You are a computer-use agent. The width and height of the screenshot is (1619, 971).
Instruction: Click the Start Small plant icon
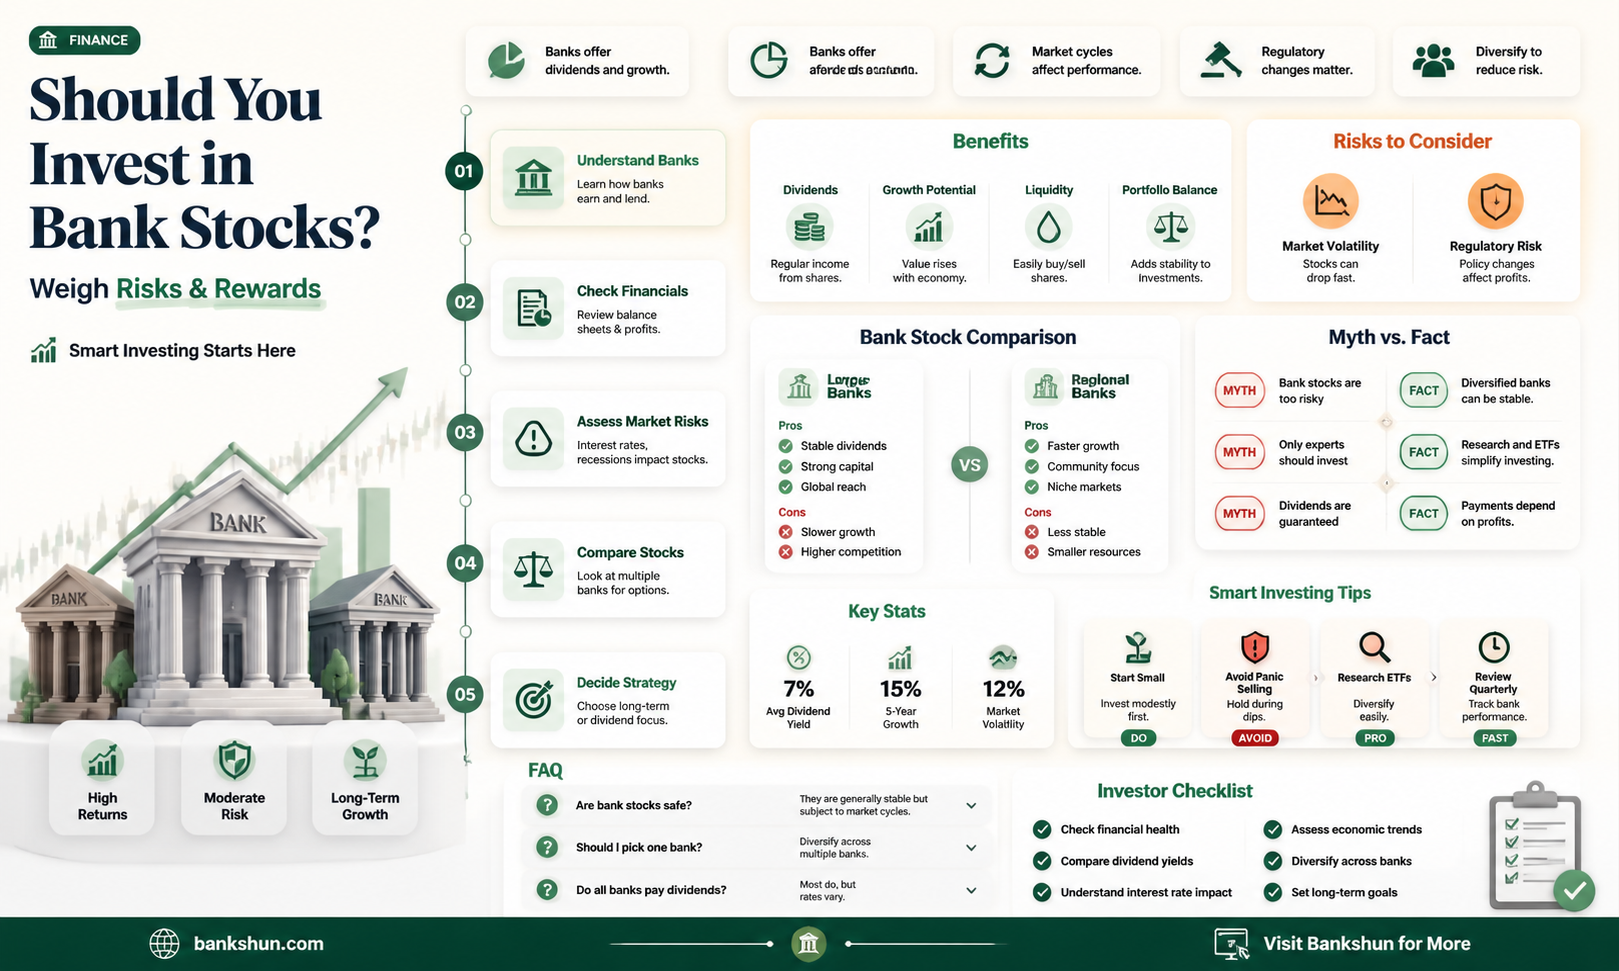click(1137, 648)
